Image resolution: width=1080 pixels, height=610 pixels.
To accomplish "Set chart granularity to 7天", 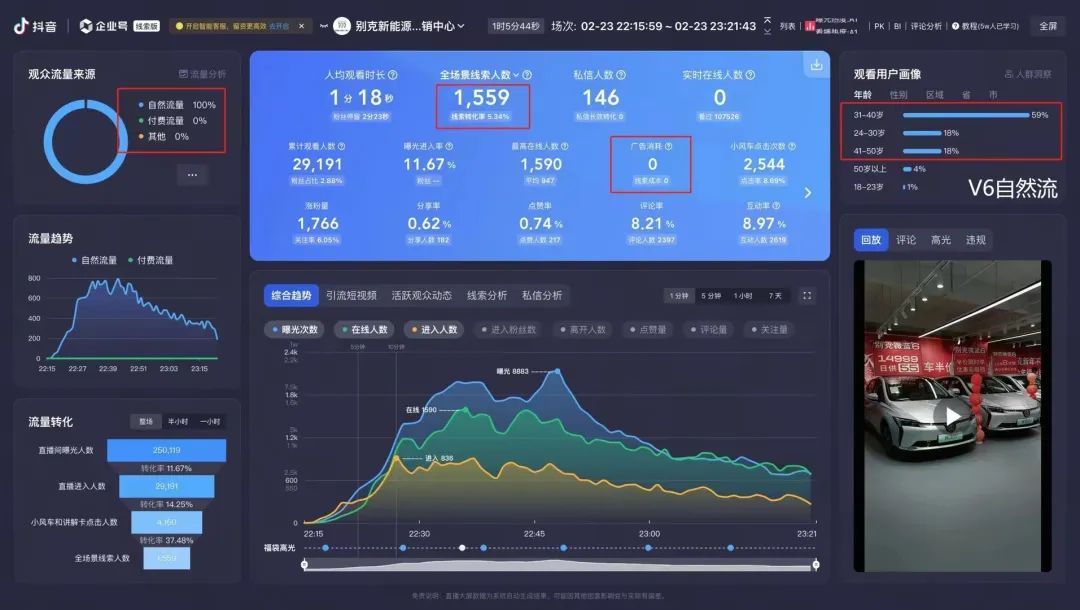I will pos(775,296).
